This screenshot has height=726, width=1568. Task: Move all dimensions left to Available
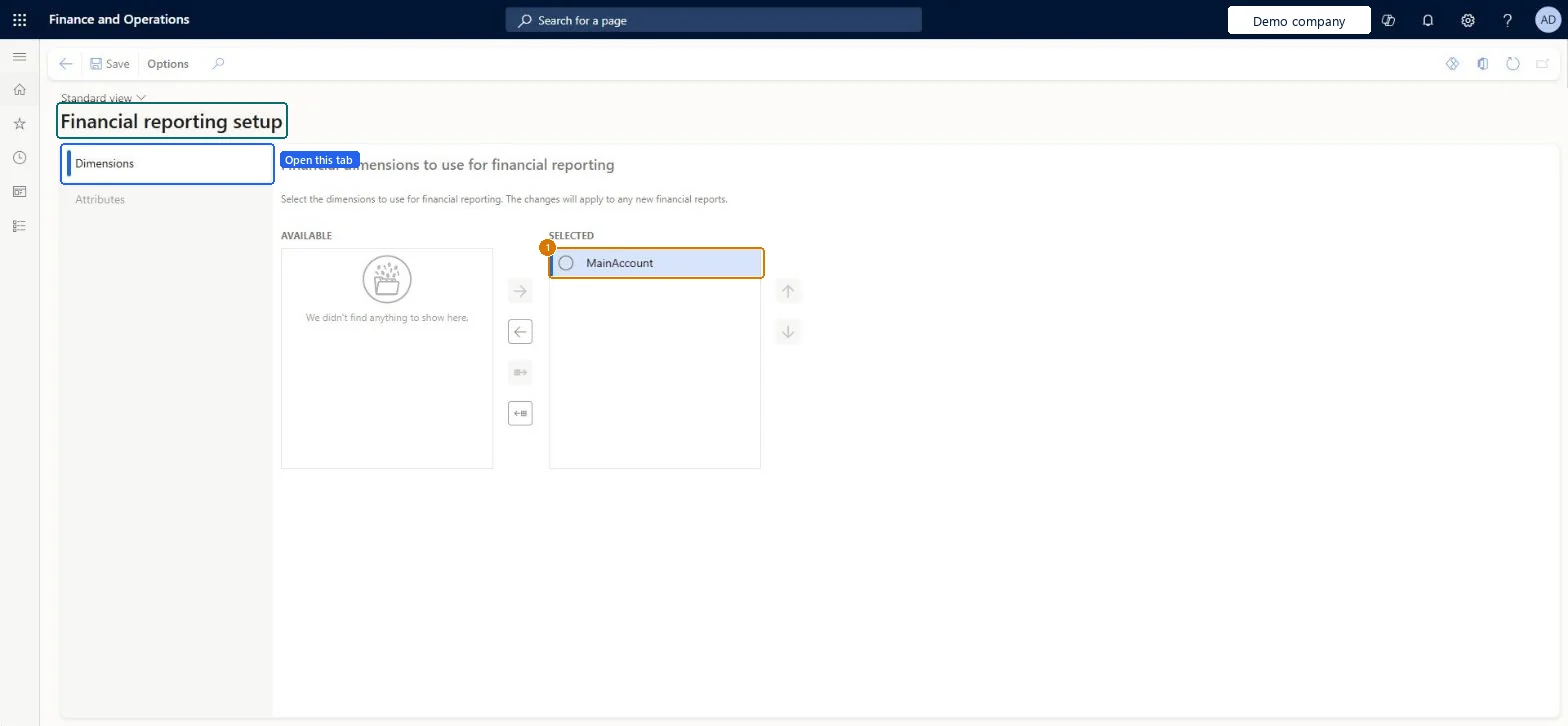[x=520, y=413]
